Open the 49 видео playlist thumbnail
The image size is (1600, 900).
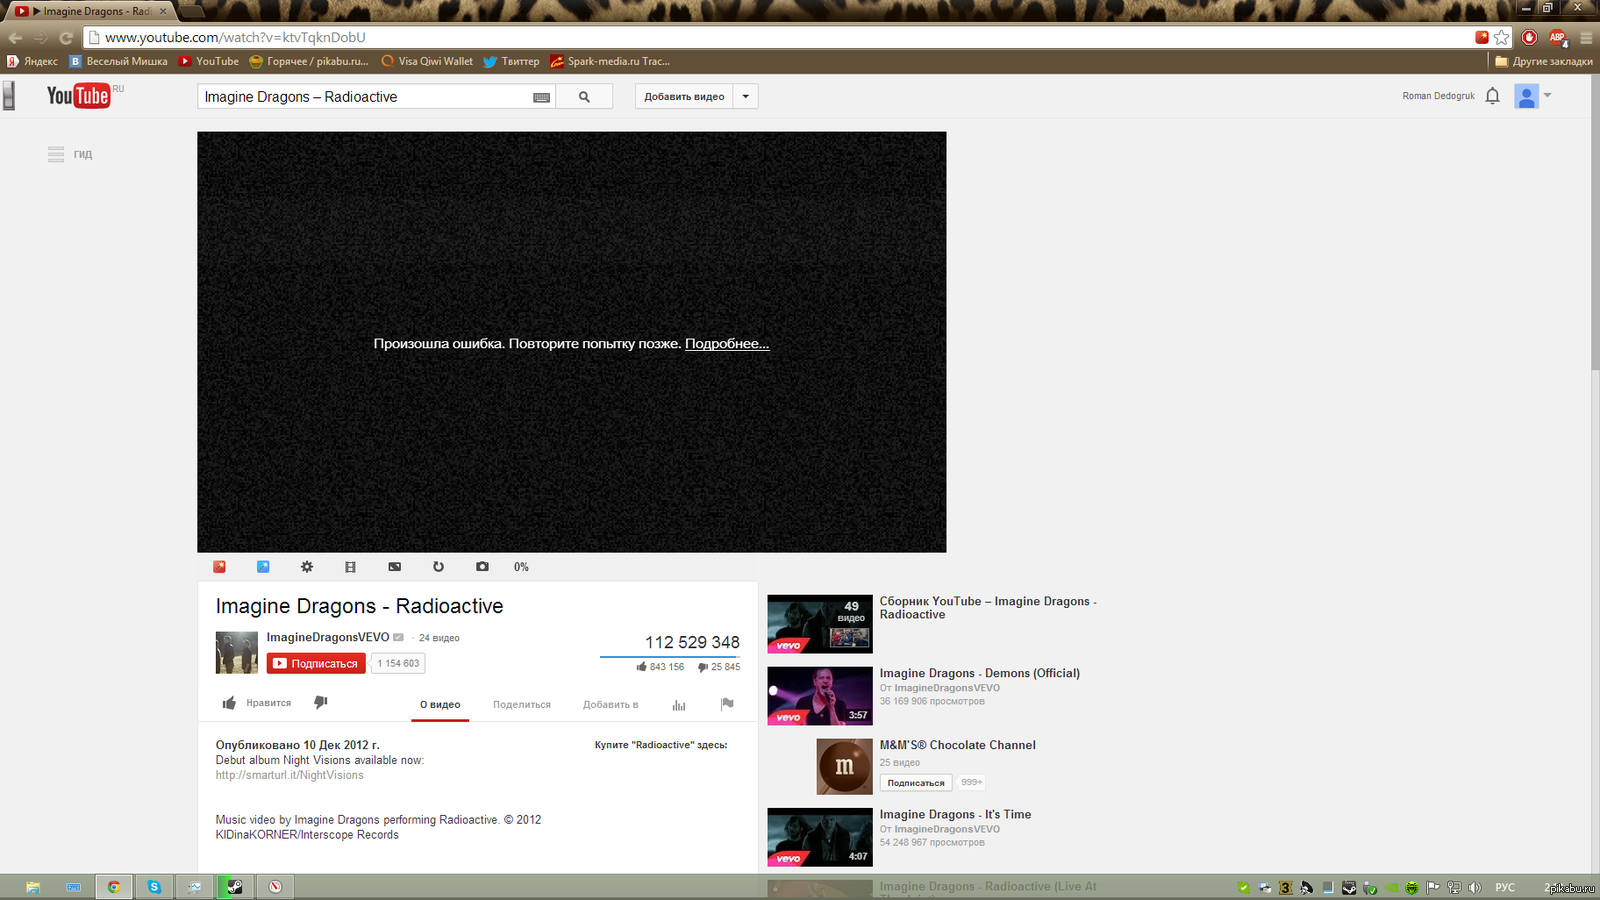tap(820, 624)
